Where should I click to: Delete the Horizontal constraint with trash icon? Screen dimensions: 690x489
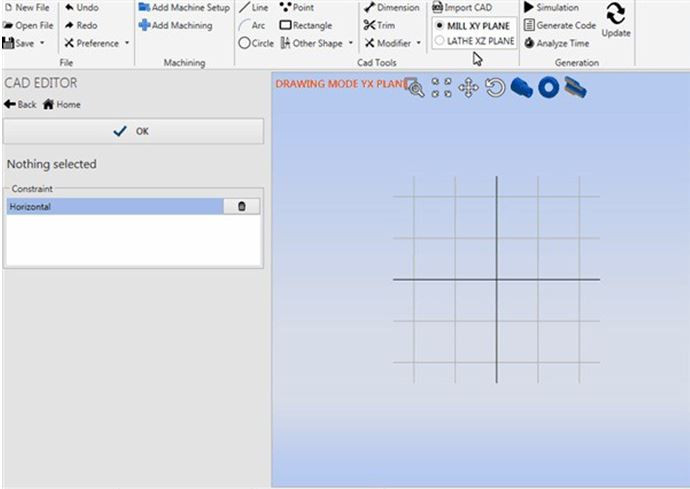pos(241,206)
